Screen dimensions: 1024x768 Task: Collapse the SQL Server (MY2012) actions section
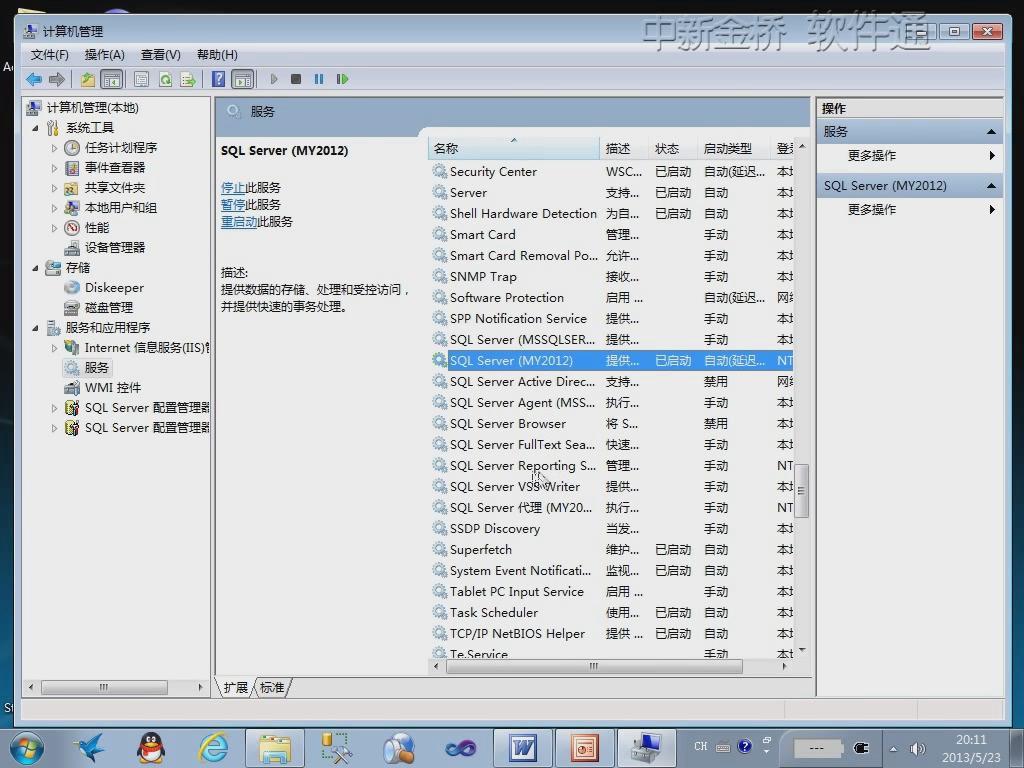(991, 186)
